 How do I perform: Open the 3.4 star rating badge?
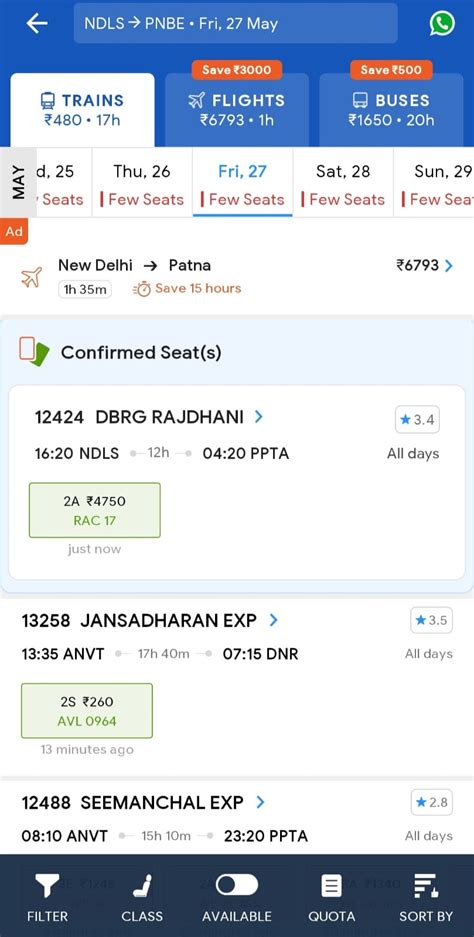coord(417,420)
